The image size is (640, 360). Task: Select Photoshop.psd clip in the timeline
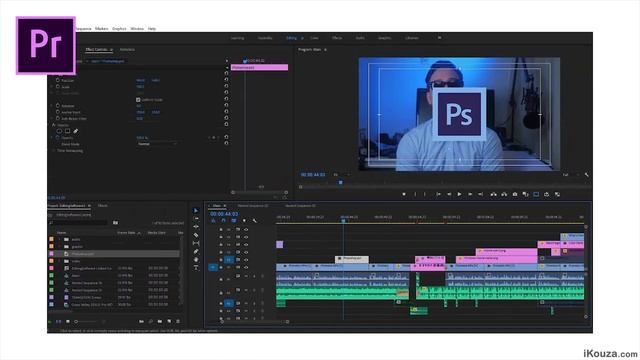coord(352,259)
